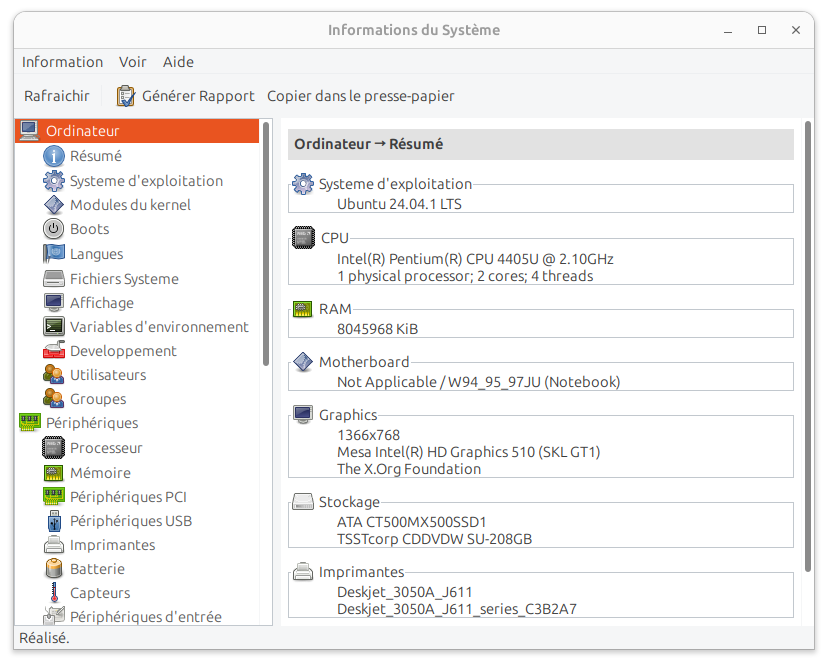Open the Voir menu
This screenshot has height=666, width=828.
(x=133, y=62)
